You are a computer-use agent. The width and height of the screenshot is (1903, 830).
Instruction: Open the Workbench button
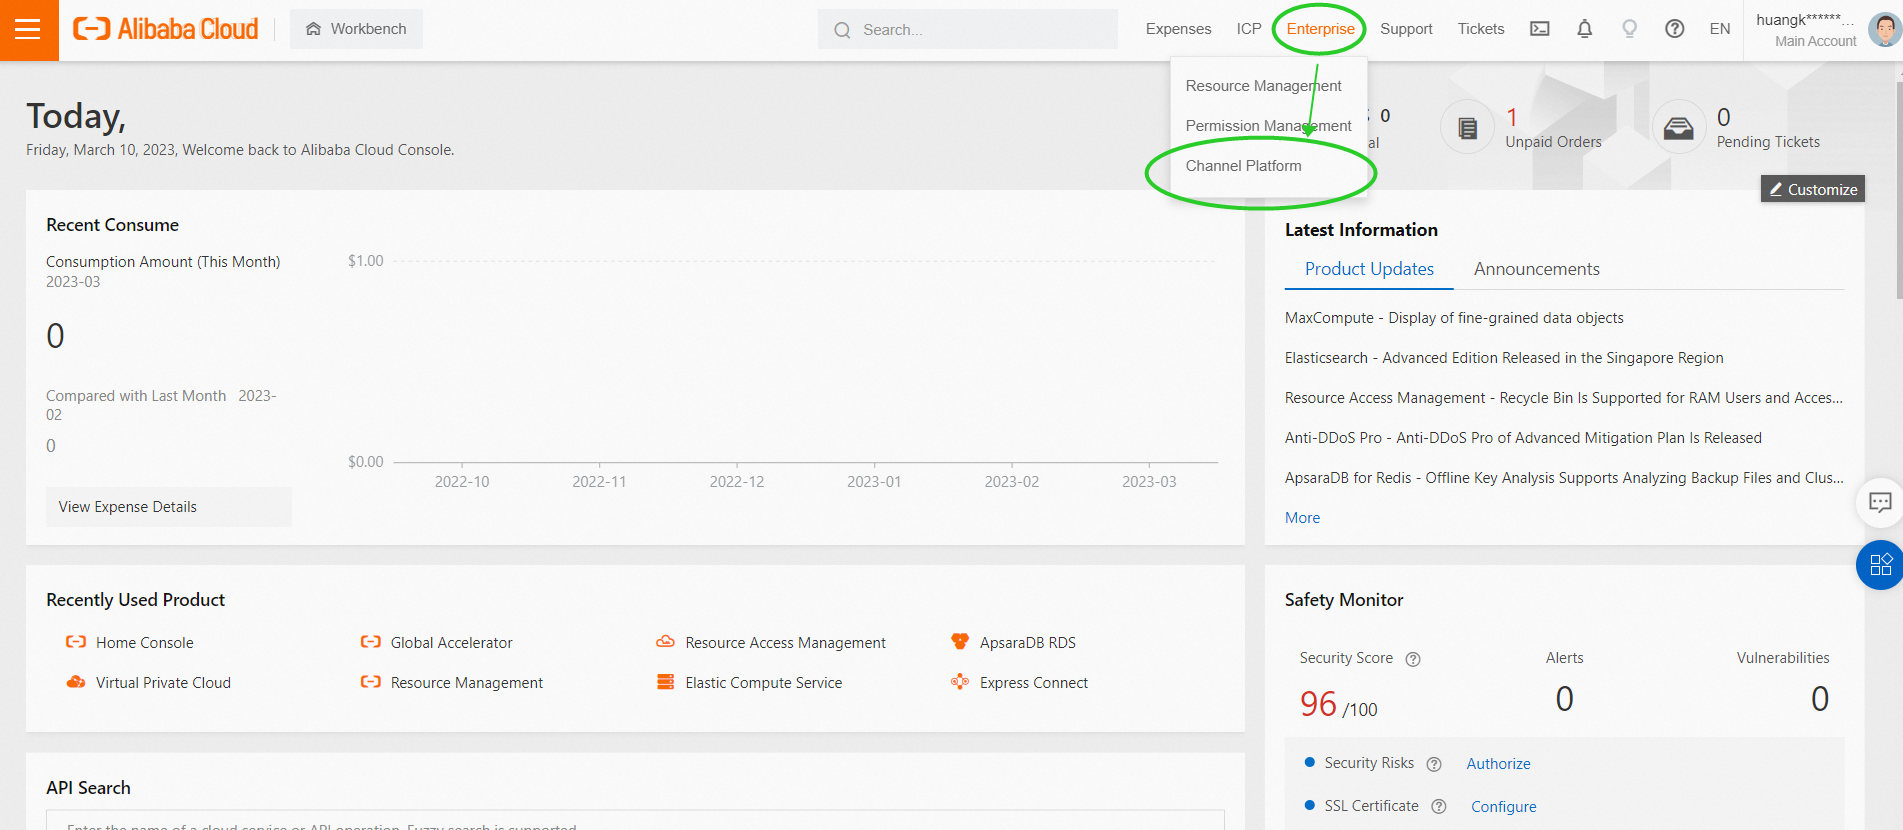[x=356, y=29]
